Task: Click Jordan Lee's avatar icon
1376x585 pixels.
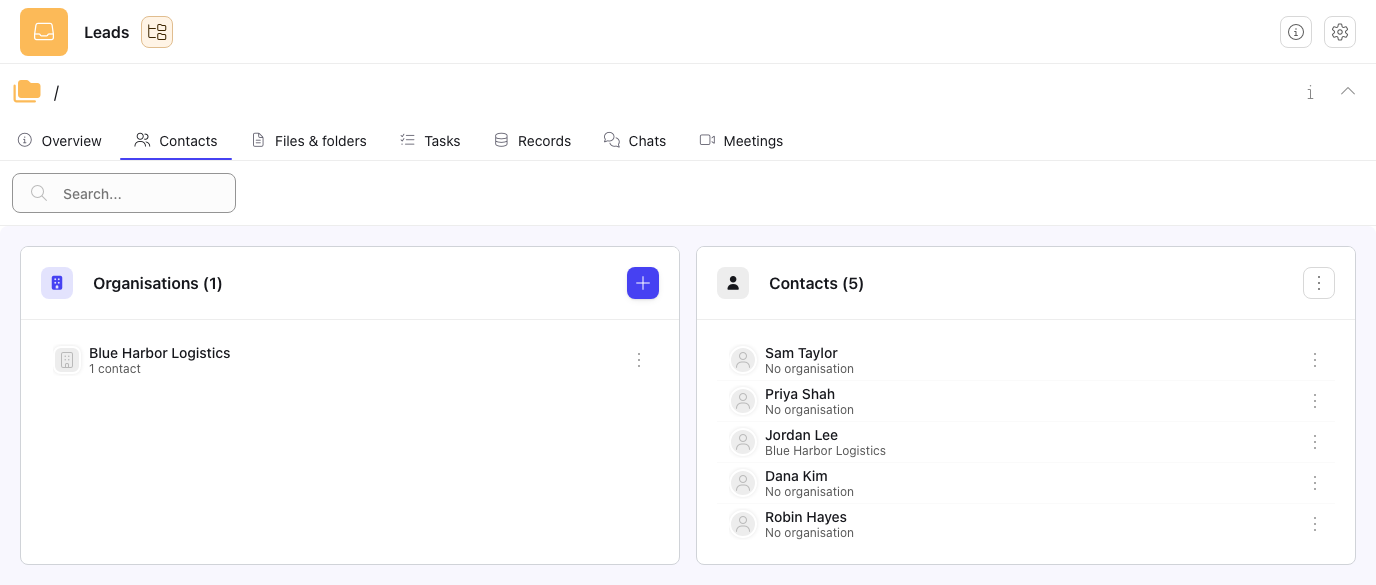Action: [x=743, y=442]
